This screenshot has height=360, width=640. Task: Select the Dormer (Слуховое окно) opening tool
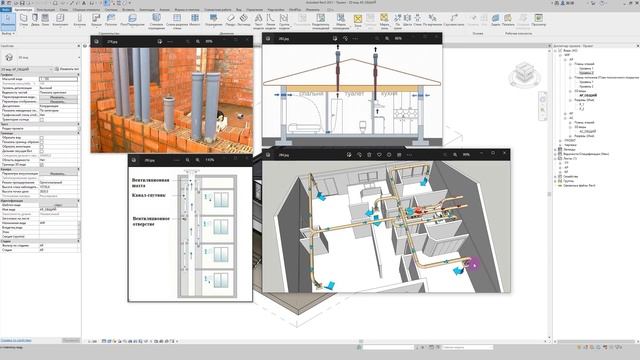click(x=453, y=20)
